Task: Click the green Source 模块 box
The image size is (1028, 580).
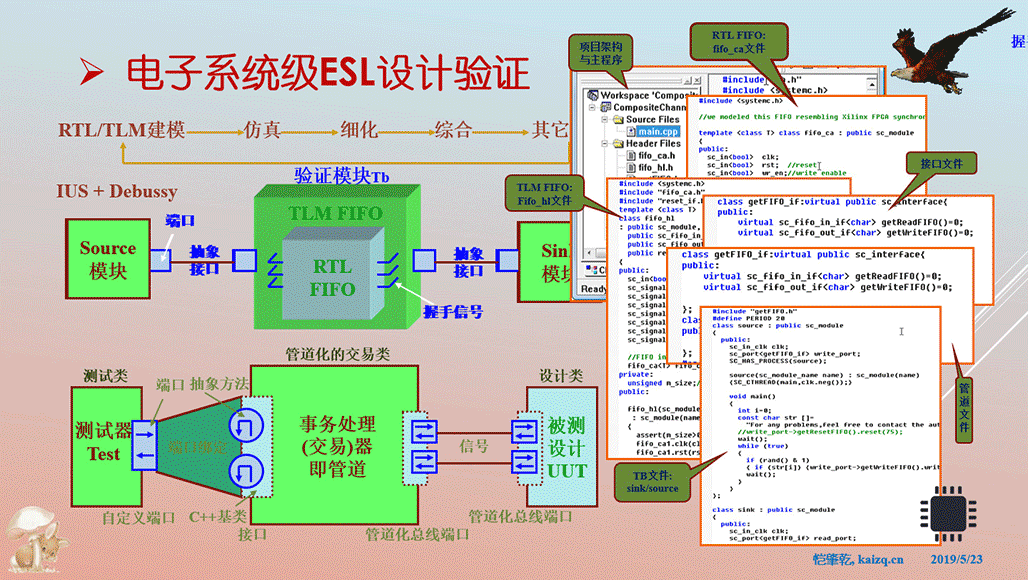Action: coord(107,260)
